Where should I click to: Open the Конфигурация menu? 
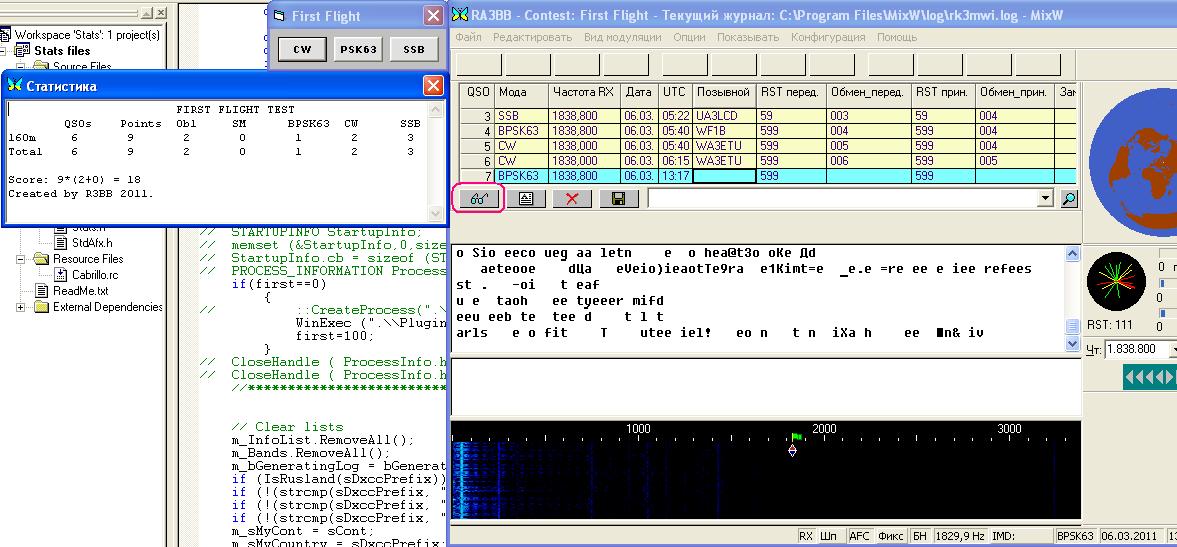[x=828, y=37]
